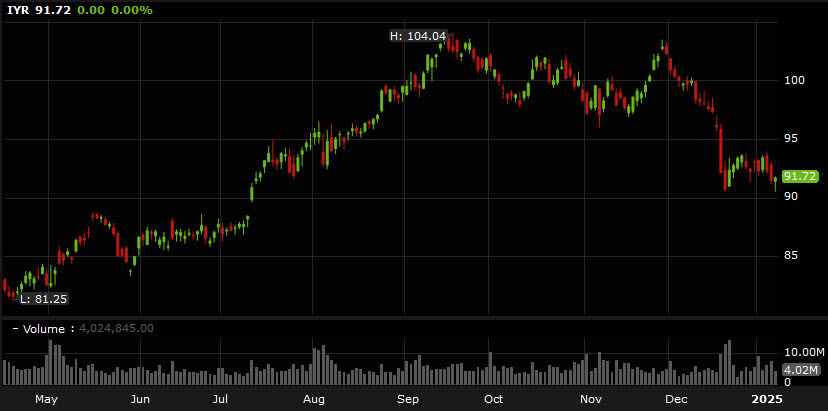The width and height of the screenshot is (828, 411).
Task: Click the H: 104.04 high label
Action: point(418,36)
